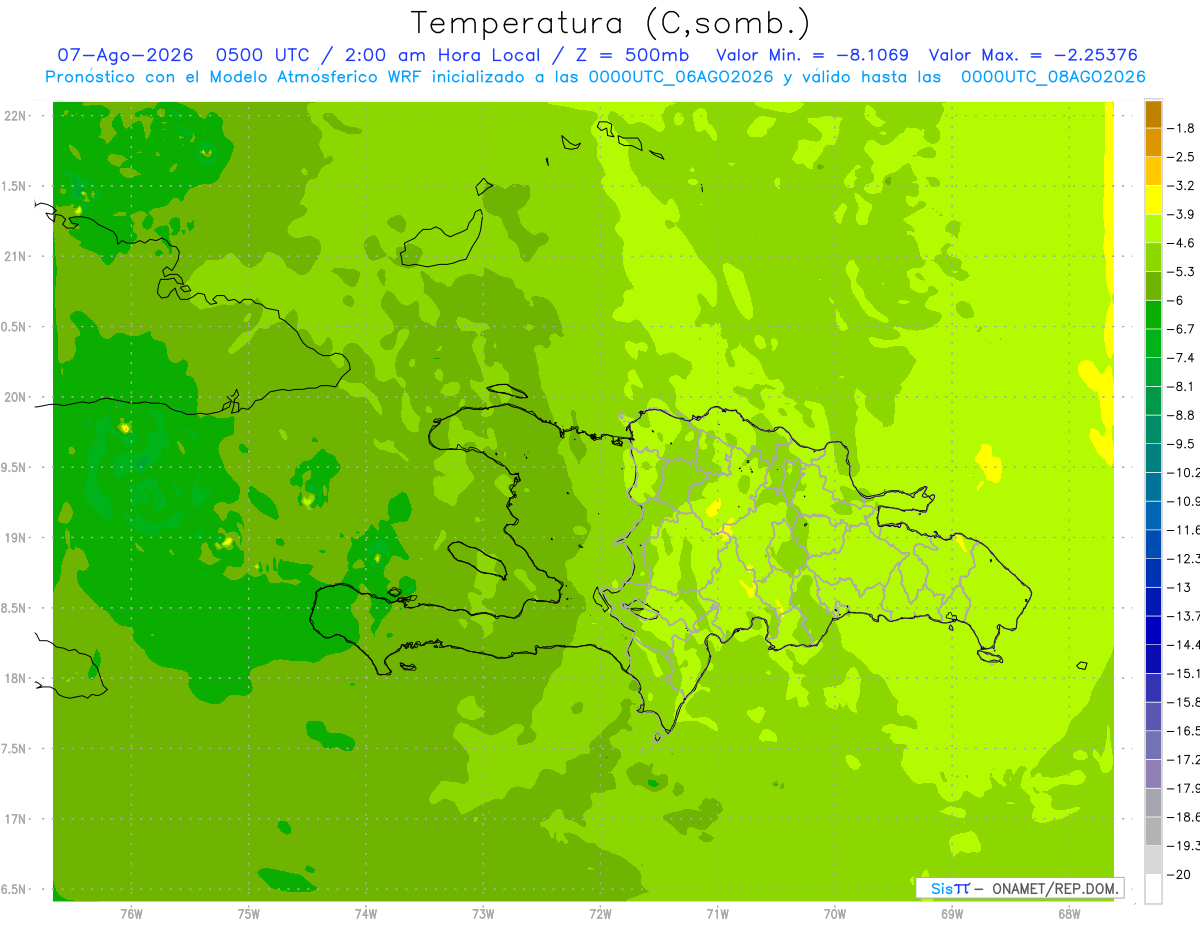Select validity end time "0000UTC_08AGO2026"
The image size is (1200, 927).
pyautogui.click(x=1053, y=76)
